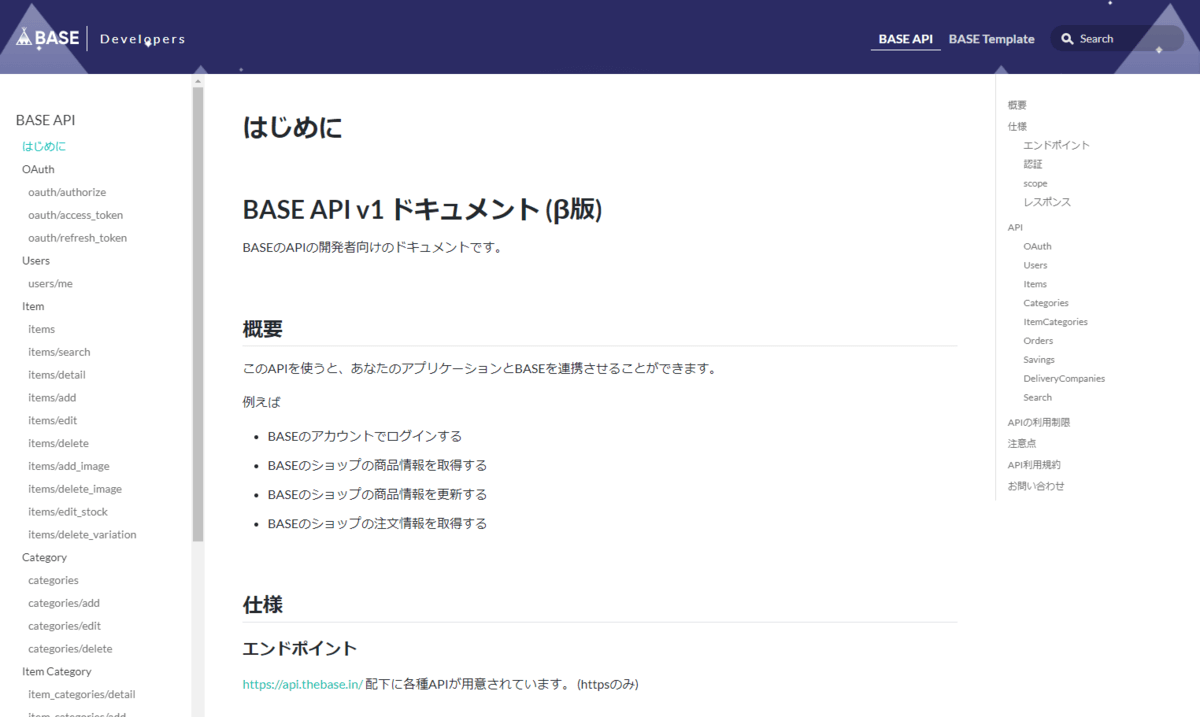Screen dimensions: 1200x717
Task: Click the sidebar scrollbar thumb
Action: [x=198, y=314]
